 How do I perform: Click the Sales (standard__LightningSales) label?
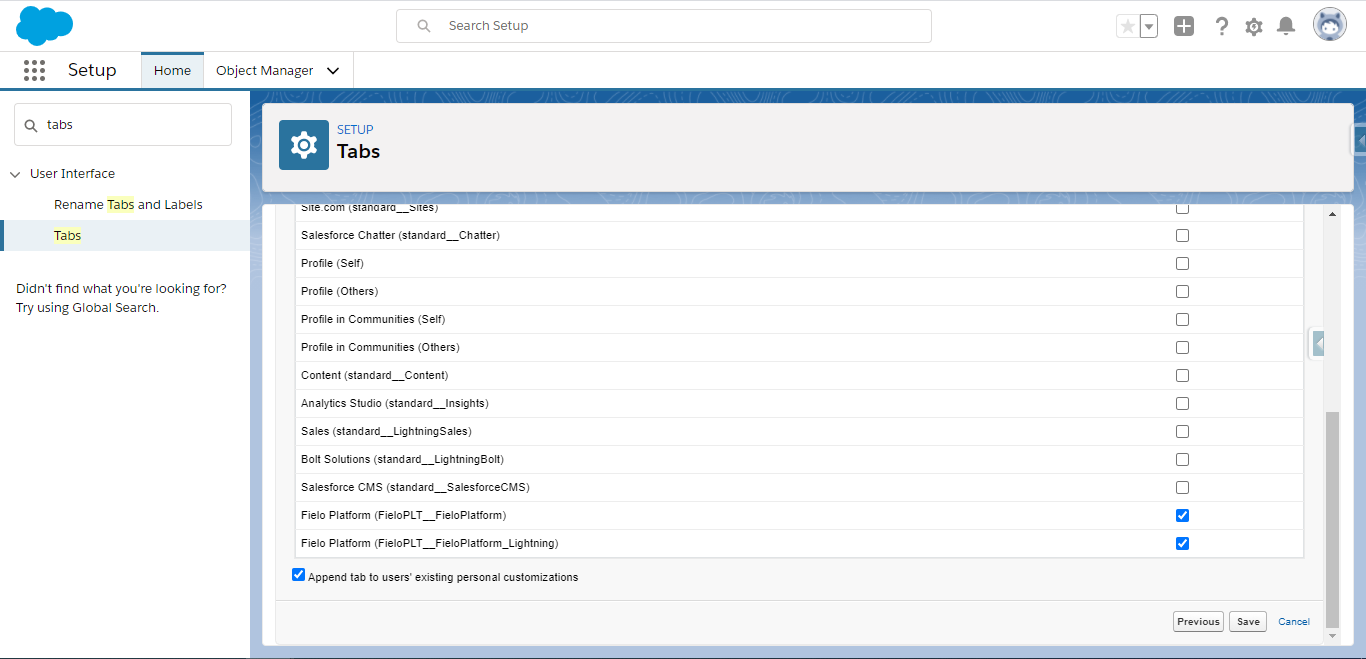[x=386, y=432]
